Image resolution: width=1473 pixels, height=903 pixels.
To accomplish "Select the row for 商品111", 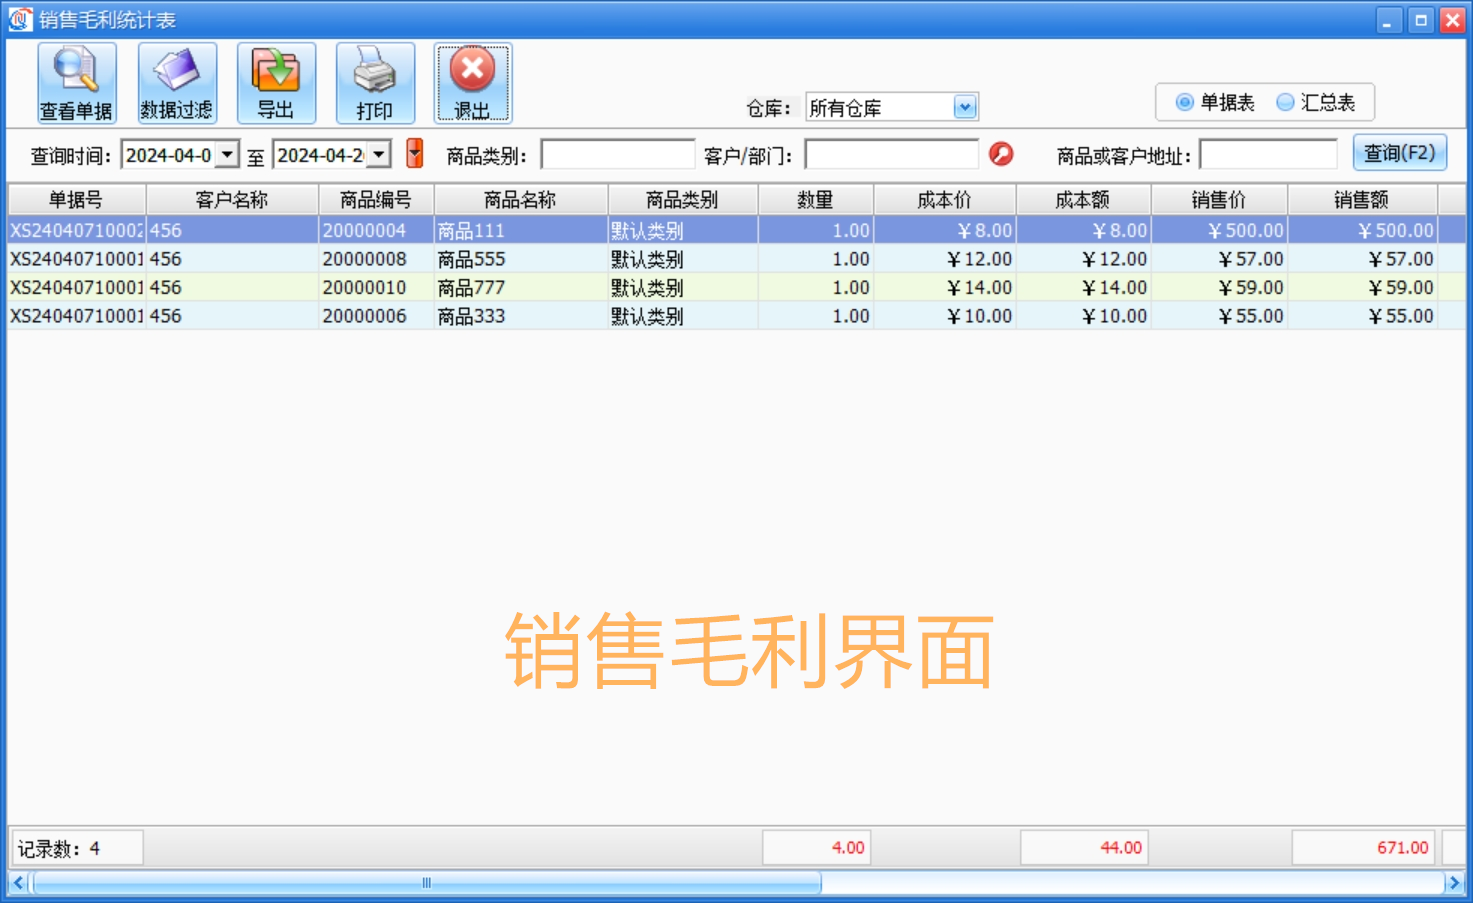I will coord(736,230).
